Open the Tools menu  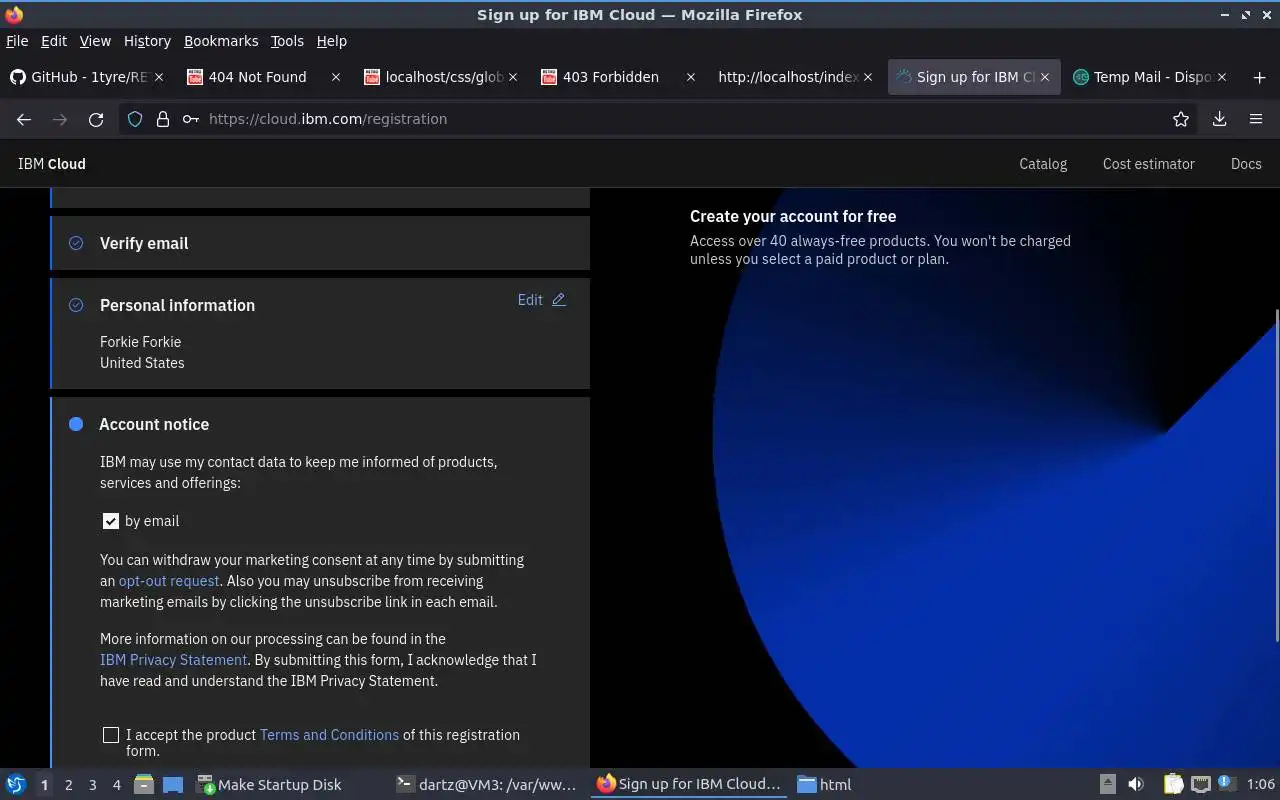pos(287,41)
